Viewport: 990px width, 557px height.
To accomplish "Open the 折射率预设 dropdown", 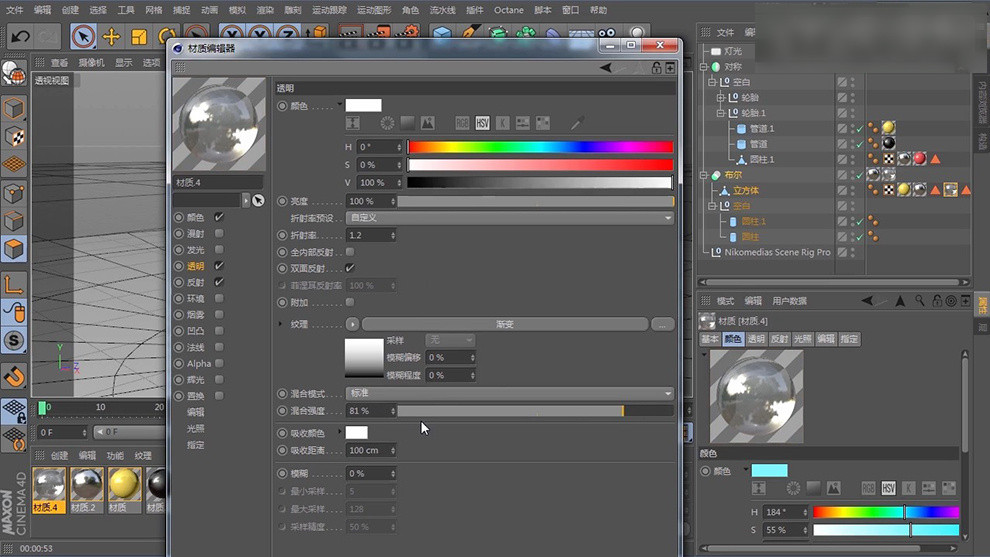I will [510, 217].
